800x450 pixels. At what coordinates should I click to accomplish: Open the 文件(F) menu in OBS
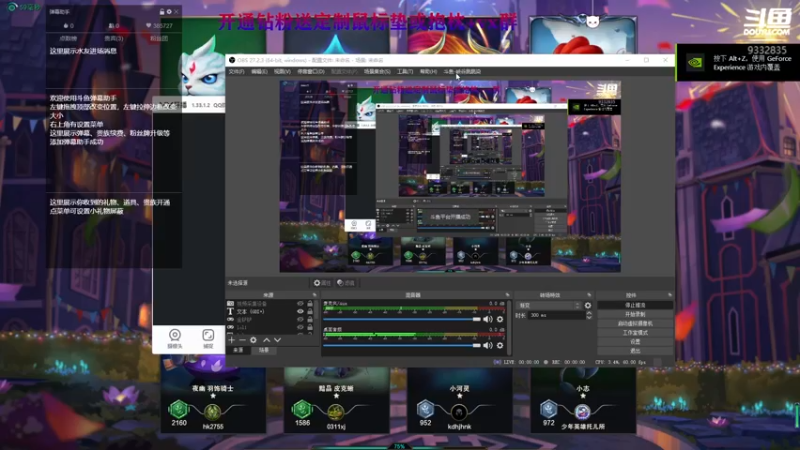236,71
